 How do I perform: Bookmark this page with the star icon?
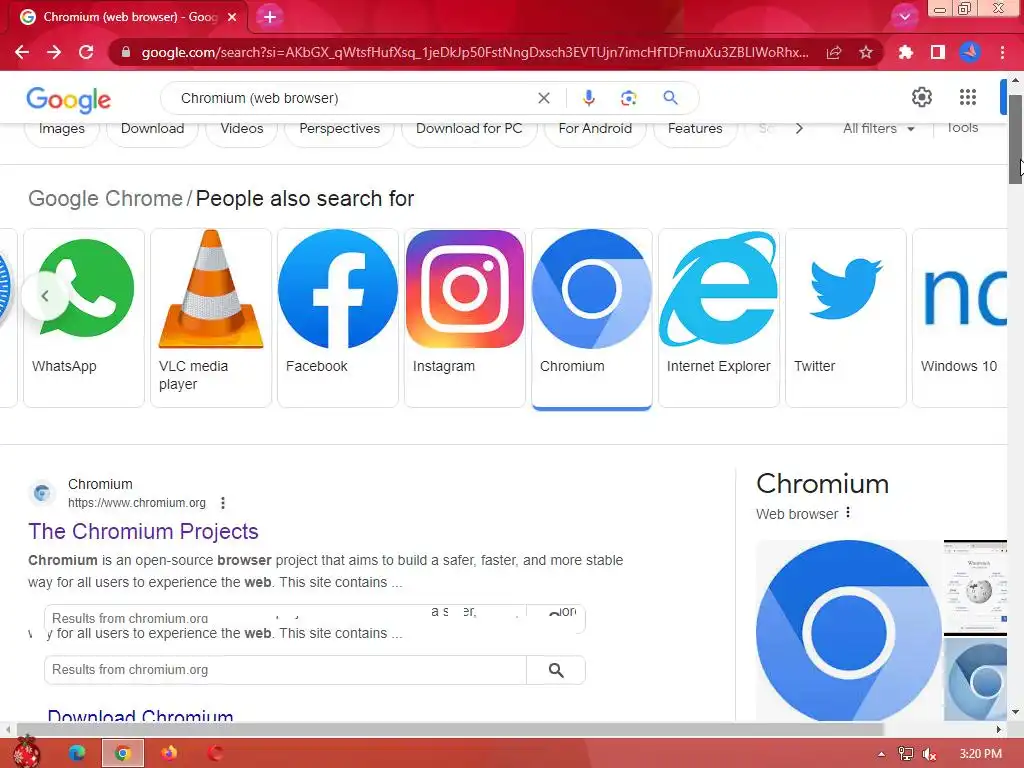[x=866, y=52]
